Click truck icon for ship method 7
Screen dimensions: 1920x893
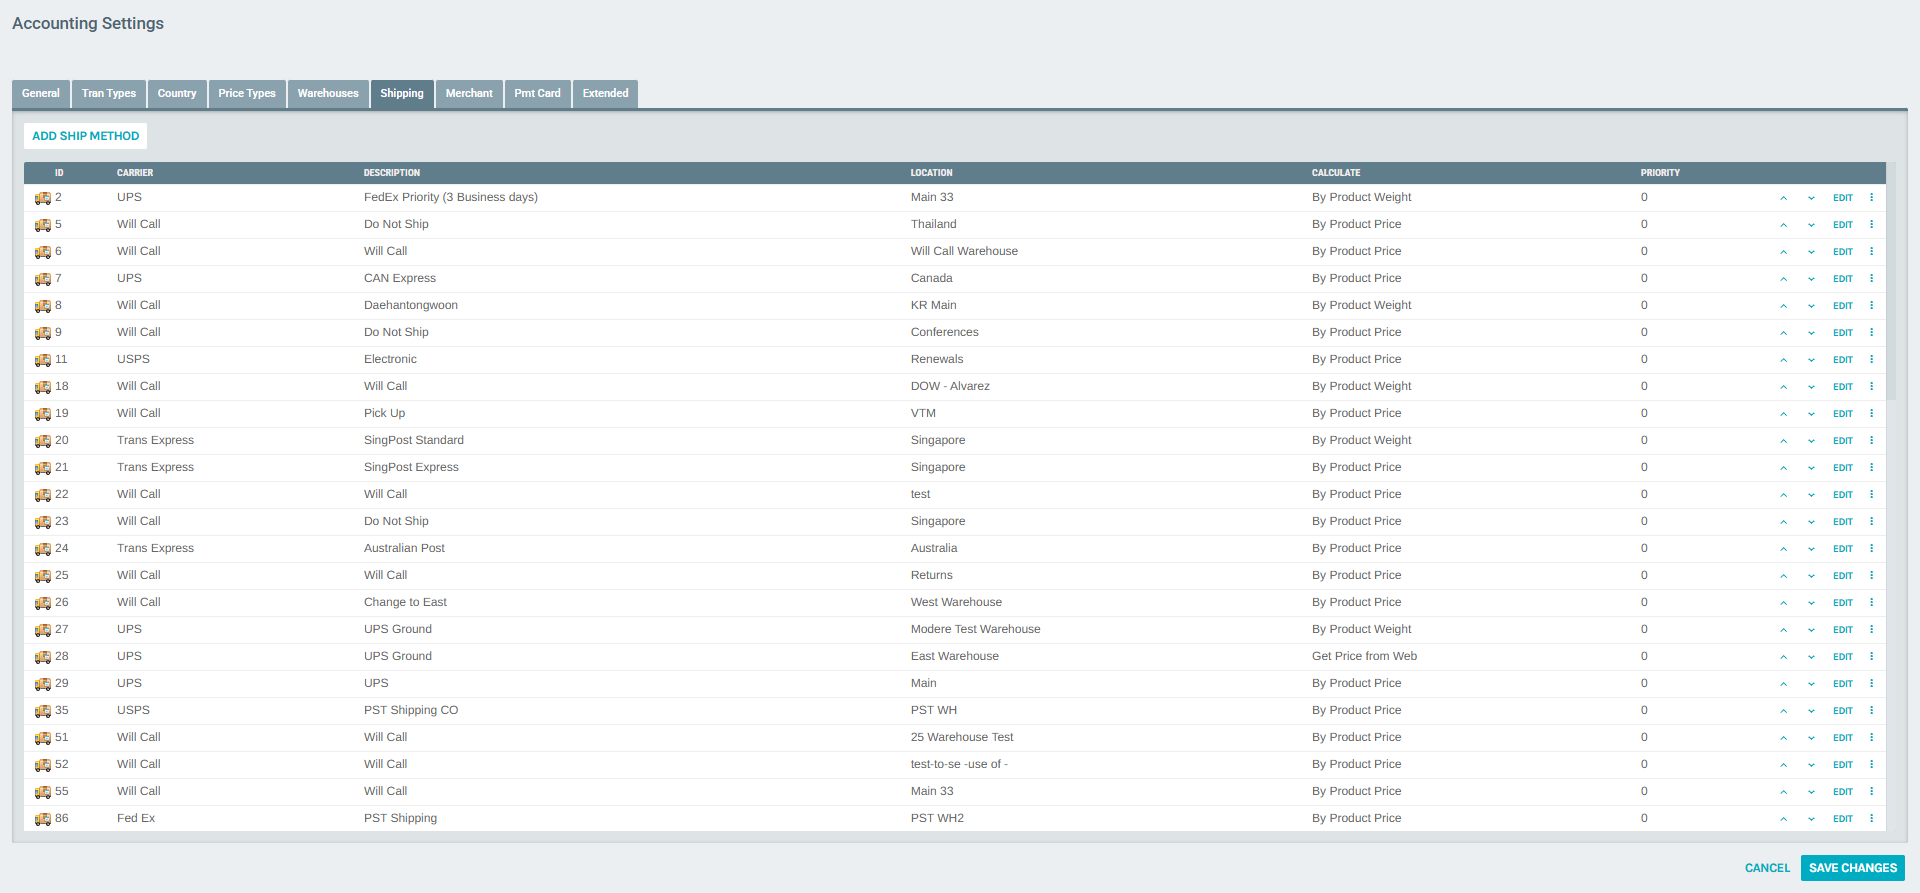tap(43, 279)
